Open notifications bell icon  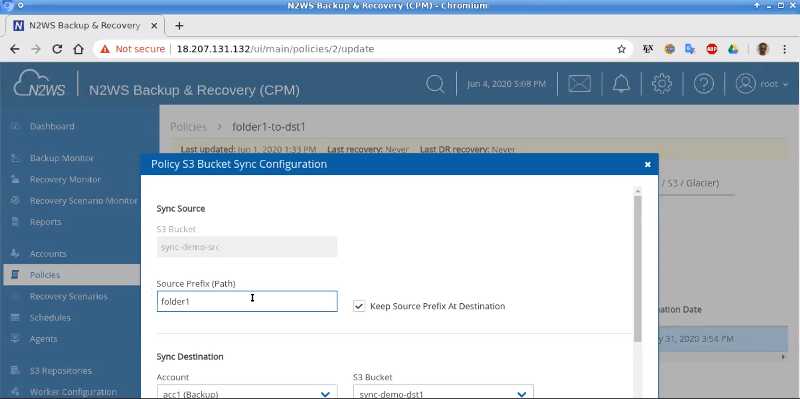coord(621,84)
